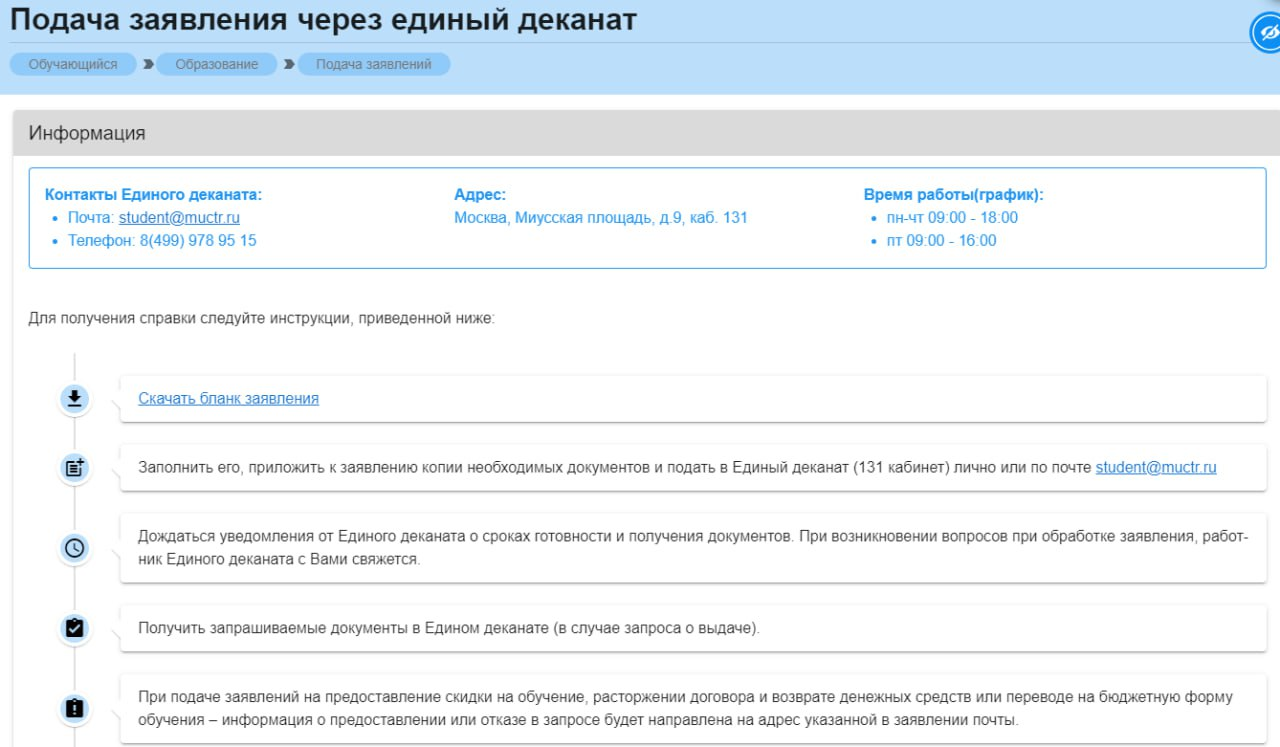This screenshot has width=1280, height=747.
Task: Open the Скачать бланк заявления link
Action: (x=228, y=398)
